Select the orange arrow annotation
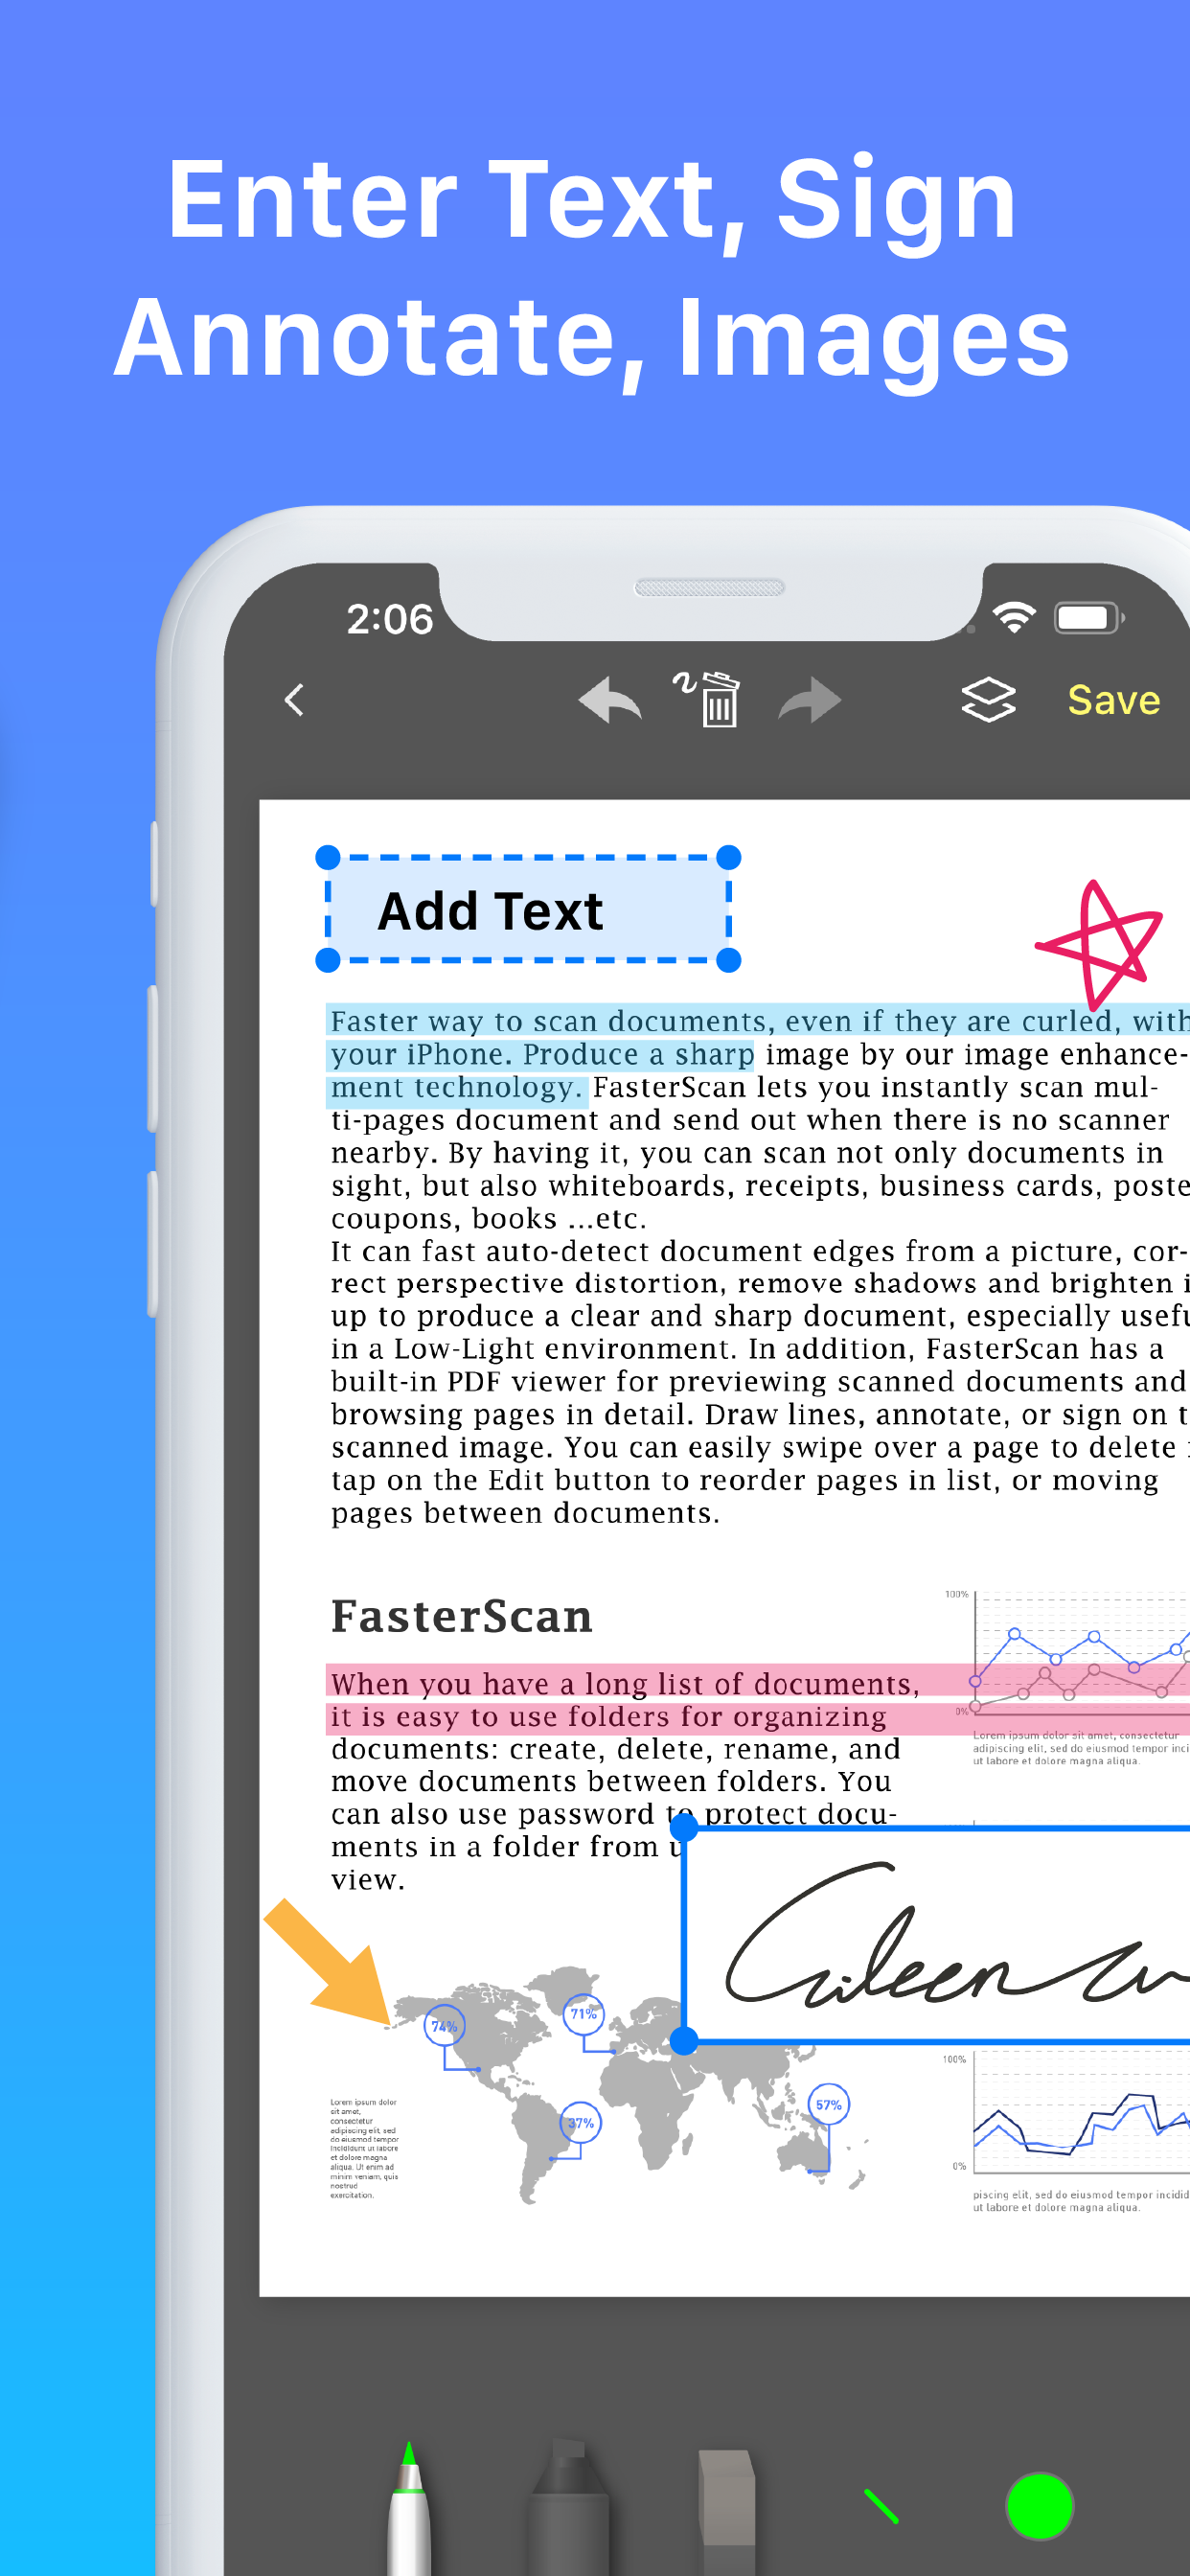This screenshot has width=1190, height=2576. (329, 1962)
